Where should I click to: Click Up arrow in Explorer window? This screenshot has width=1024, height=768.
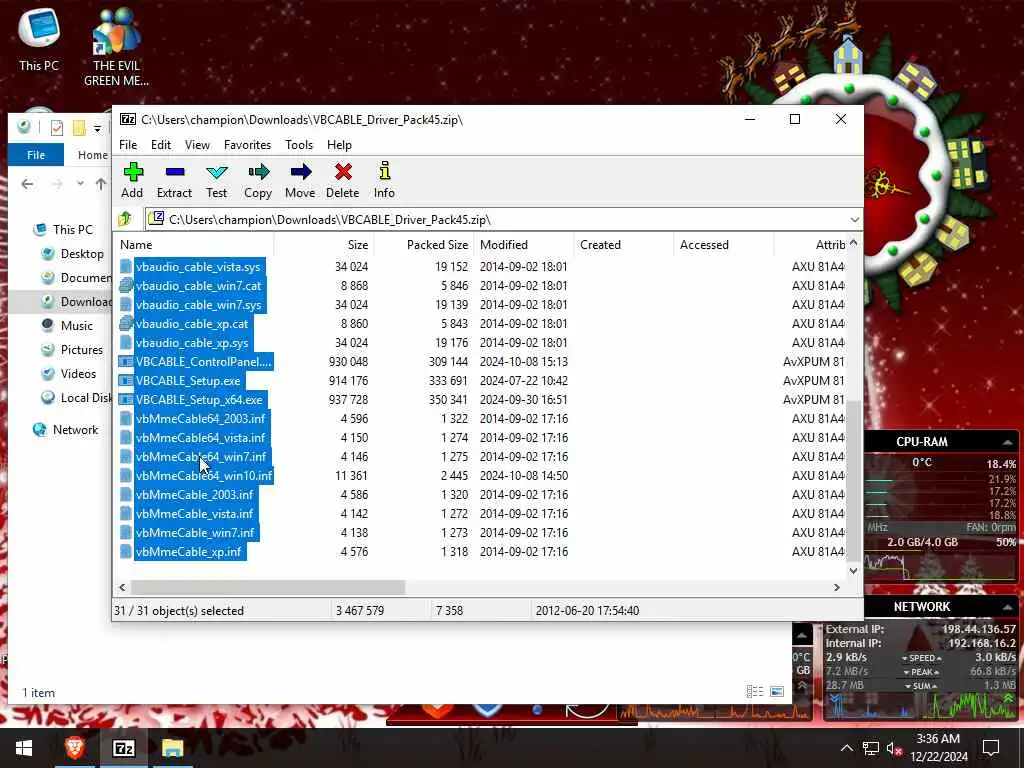pos(101,184)
